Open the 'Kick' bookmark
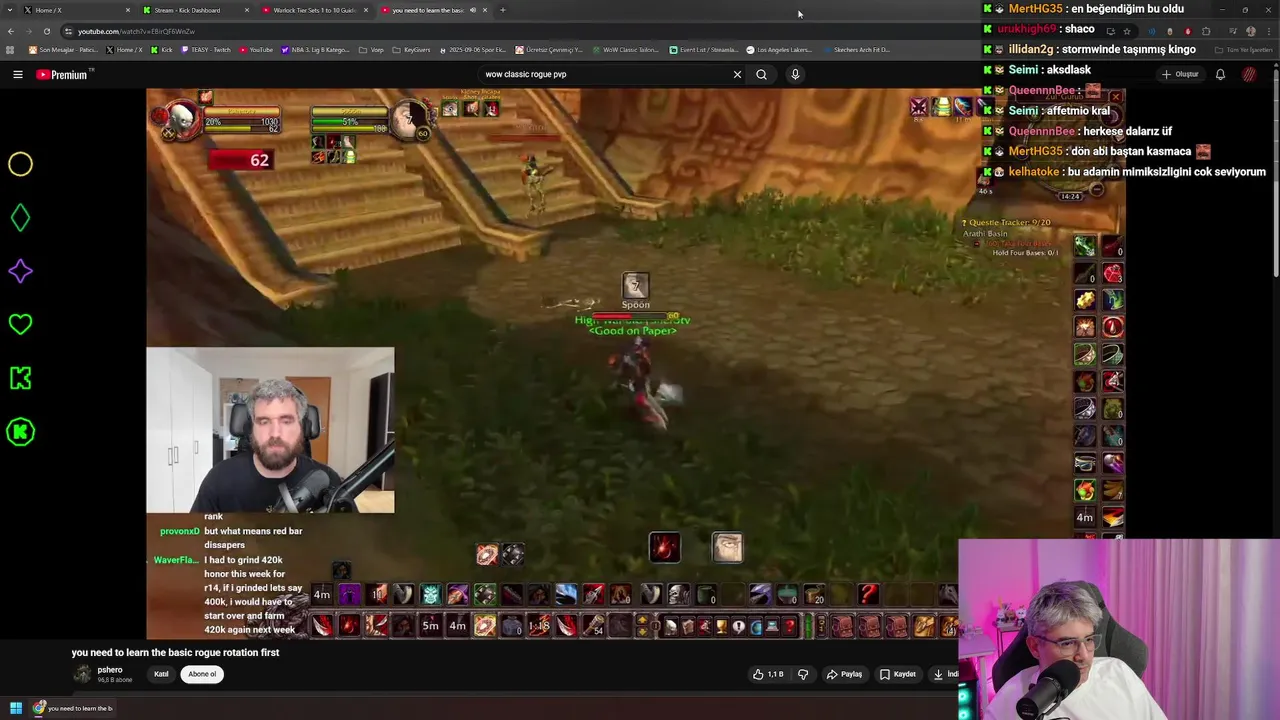1280x720 pixels. [162, 49]
